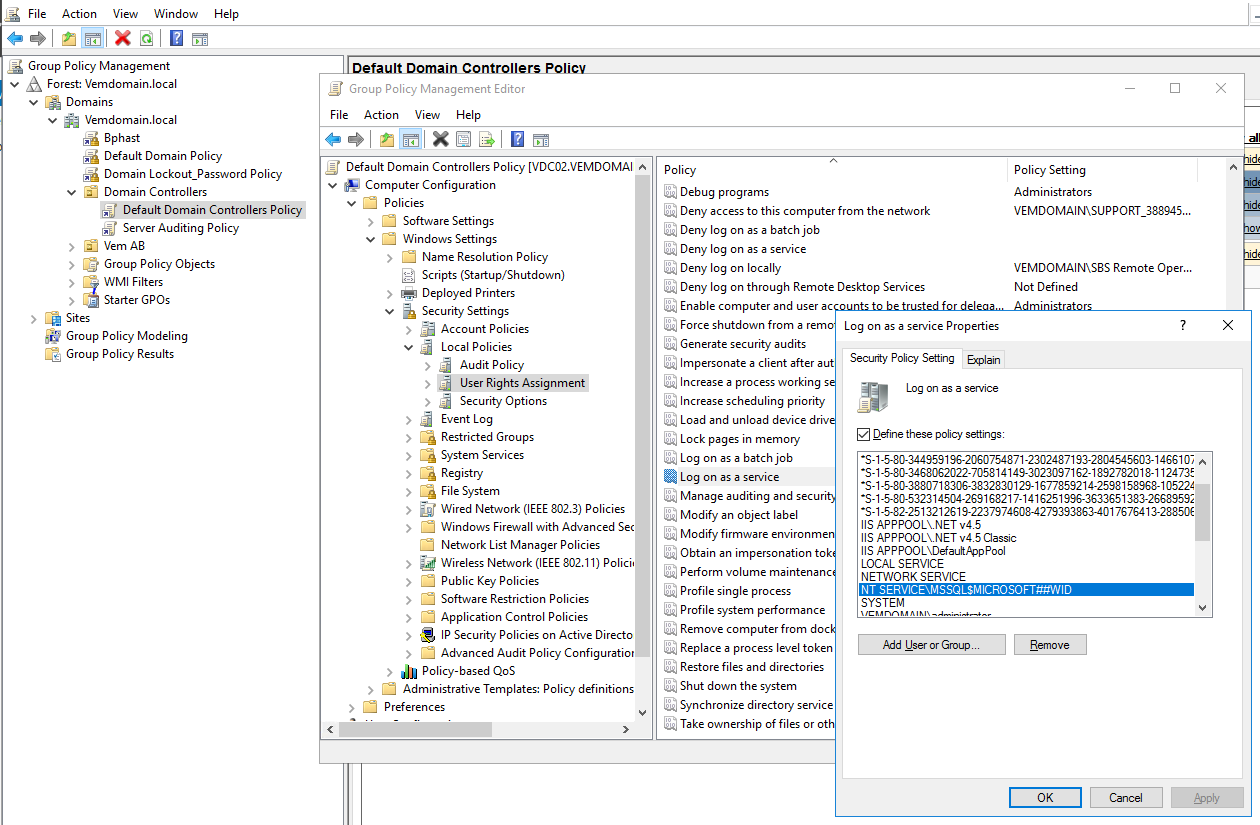
Task: Click the Add User or Group button
Action: pos(931,645)
